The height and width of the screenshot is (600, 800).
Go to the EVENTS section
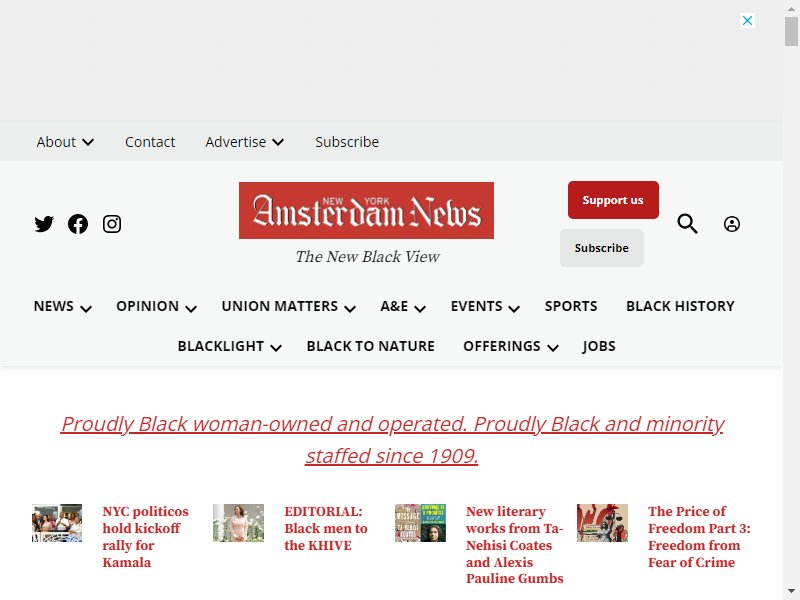pos(477,306)
